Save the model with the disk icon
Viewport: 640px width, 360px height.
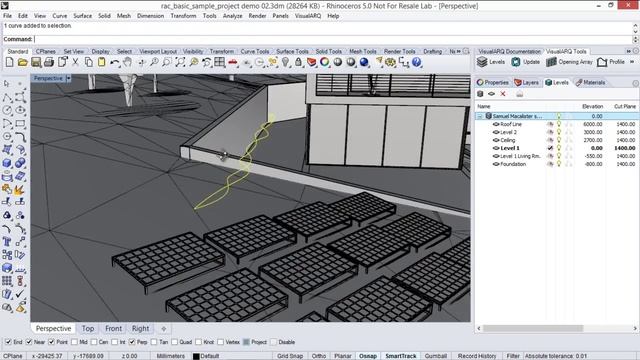36,62
